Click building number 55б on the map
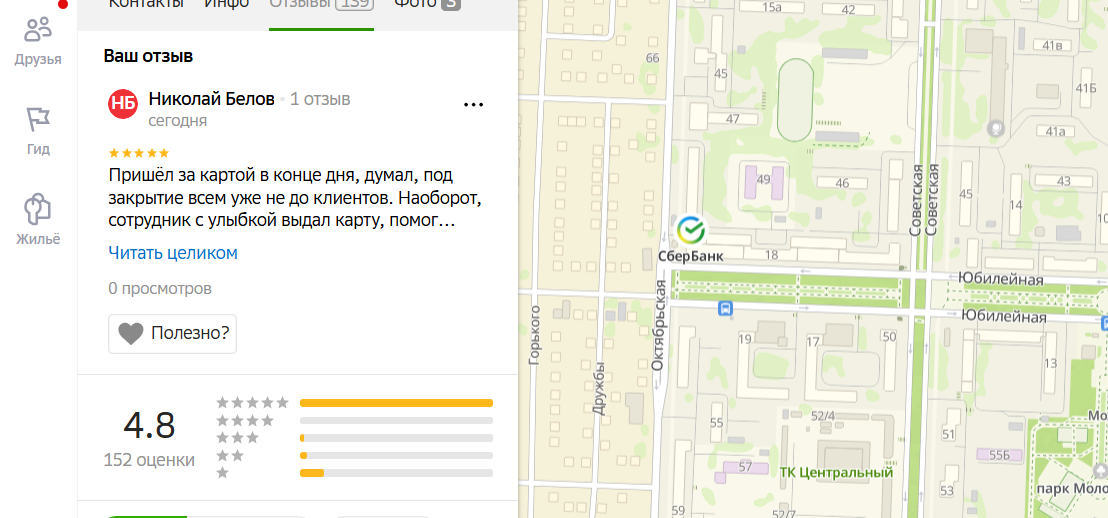 pos(1000,455)
